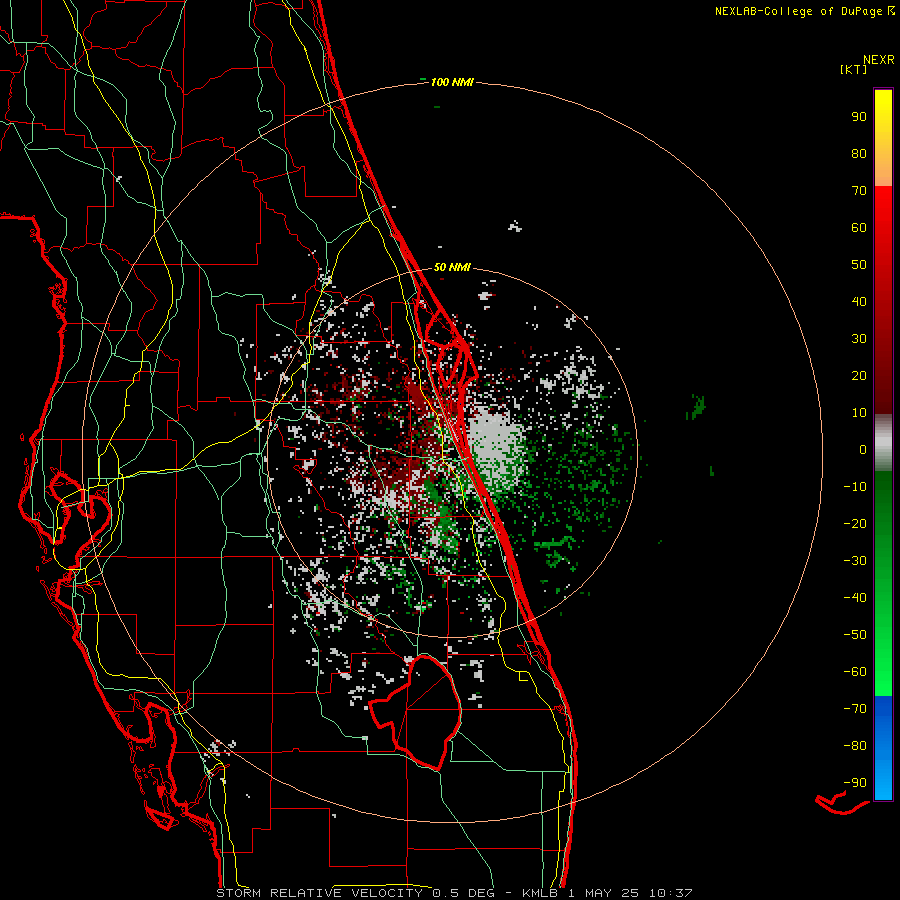
Task: Click the -30 knot scale value
Action: click(x=855, y=561)
